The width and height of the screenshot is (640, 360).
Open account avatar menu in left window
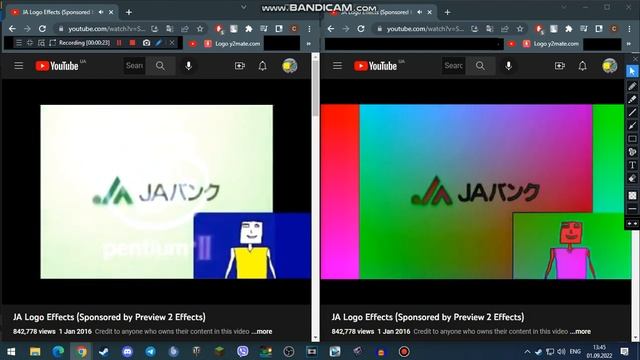289,66
